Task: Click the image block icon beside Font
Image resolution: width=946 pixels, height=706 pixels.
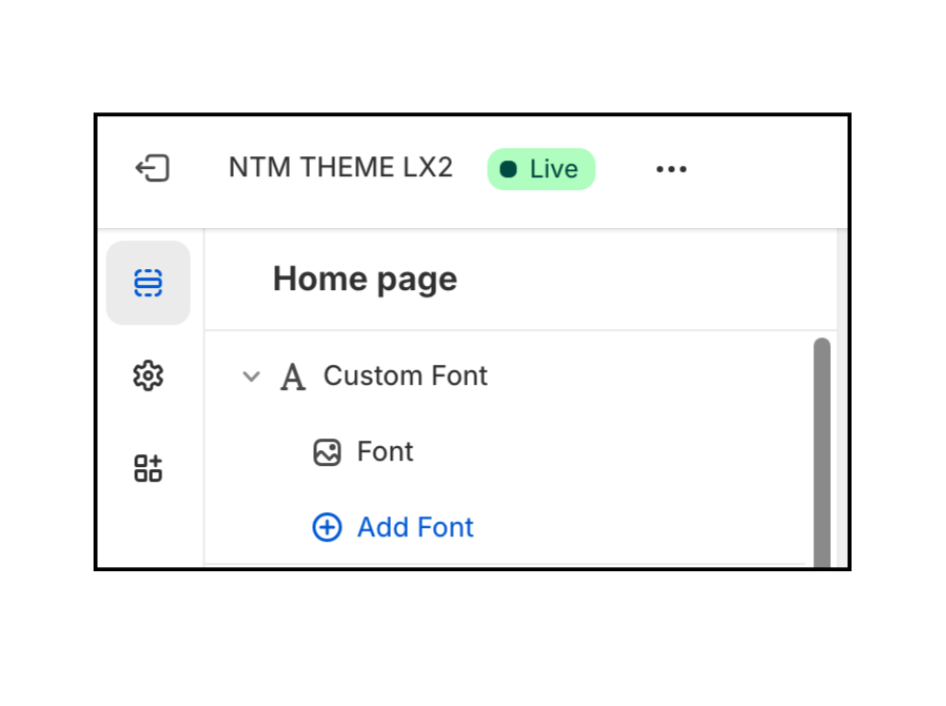Action: [x=327, y=452]
